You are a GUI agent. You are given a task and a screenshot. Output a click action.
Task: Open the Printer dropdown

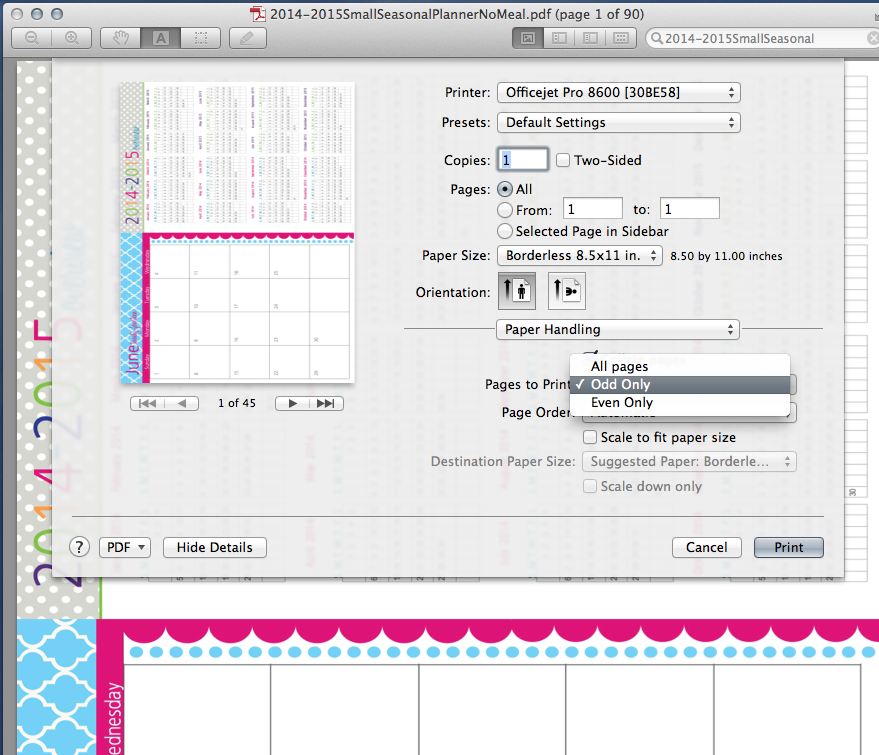coord(618,92)
